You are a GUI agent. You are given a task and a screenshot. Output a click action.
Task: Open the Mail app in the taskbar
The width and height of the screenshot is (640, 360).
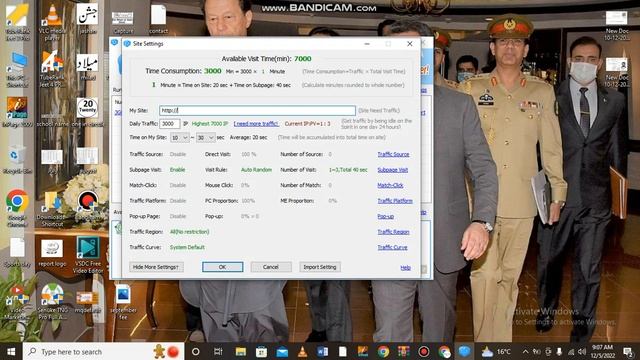pos(282,351)
